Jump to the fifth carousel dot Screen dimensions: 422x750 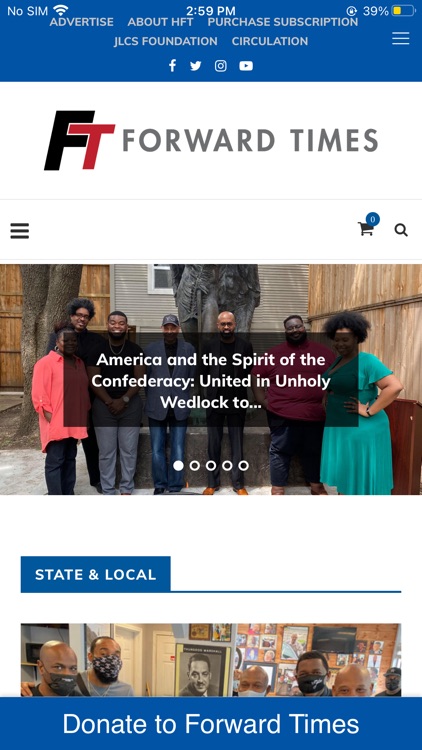pos(244,465)
